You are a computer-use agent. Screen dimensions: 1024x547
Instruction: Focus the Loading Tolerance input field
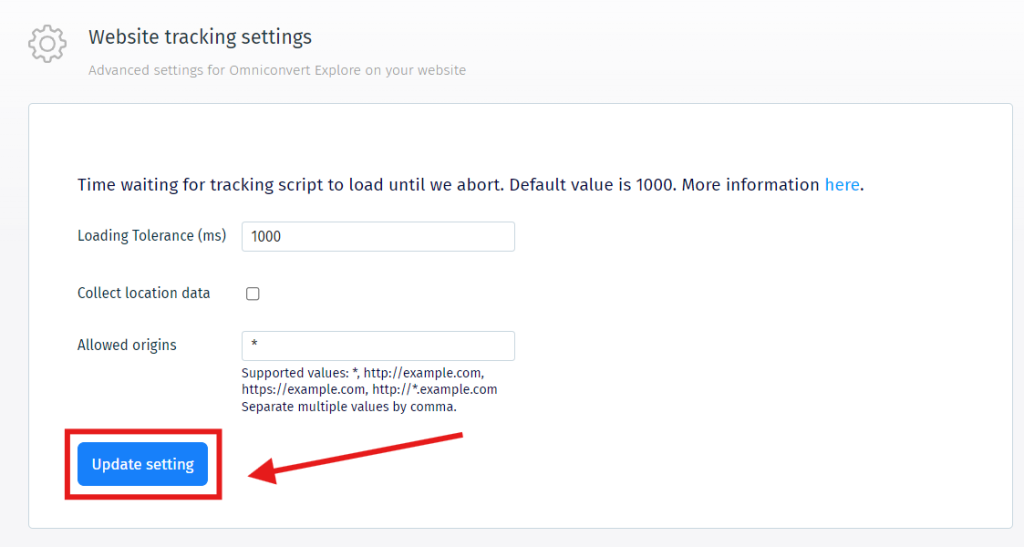click(378, 237)
